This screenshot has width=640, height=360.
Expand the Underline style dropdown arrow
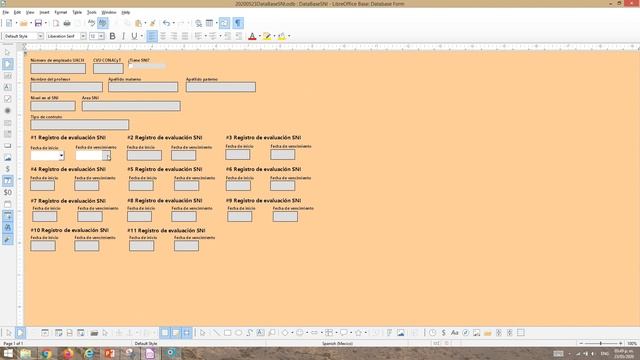142,36
